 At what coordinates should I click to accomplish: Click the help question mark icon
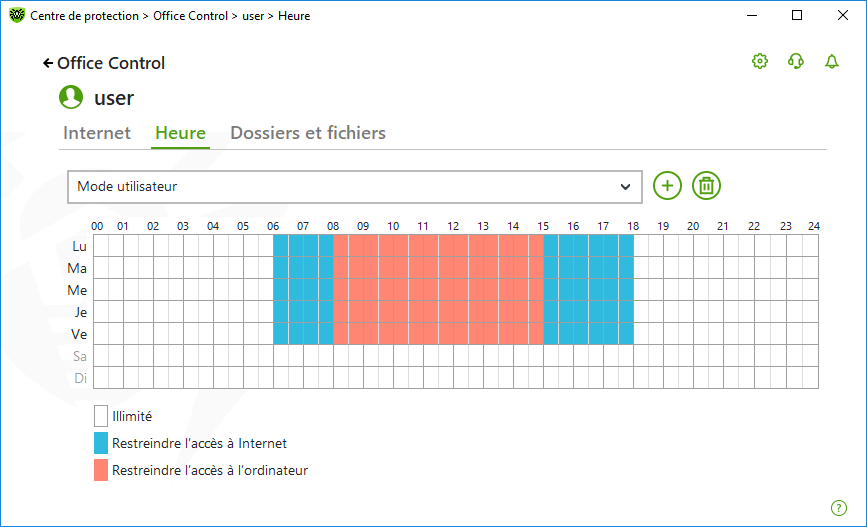coord(839,508)
